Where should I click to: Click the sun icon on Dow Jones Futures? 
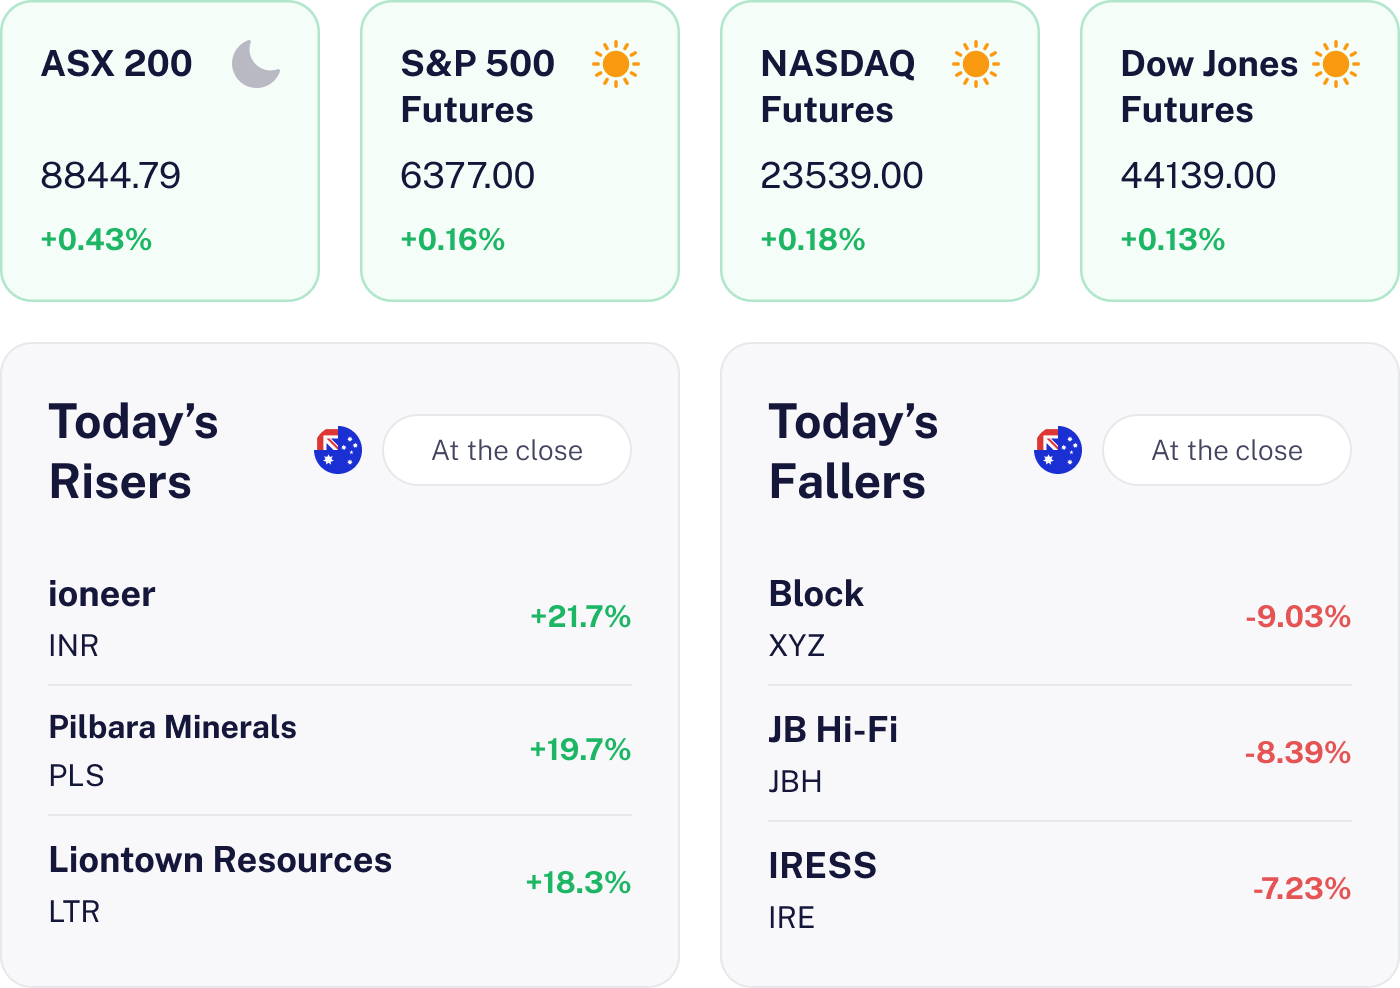click(x=1336, y=64)
